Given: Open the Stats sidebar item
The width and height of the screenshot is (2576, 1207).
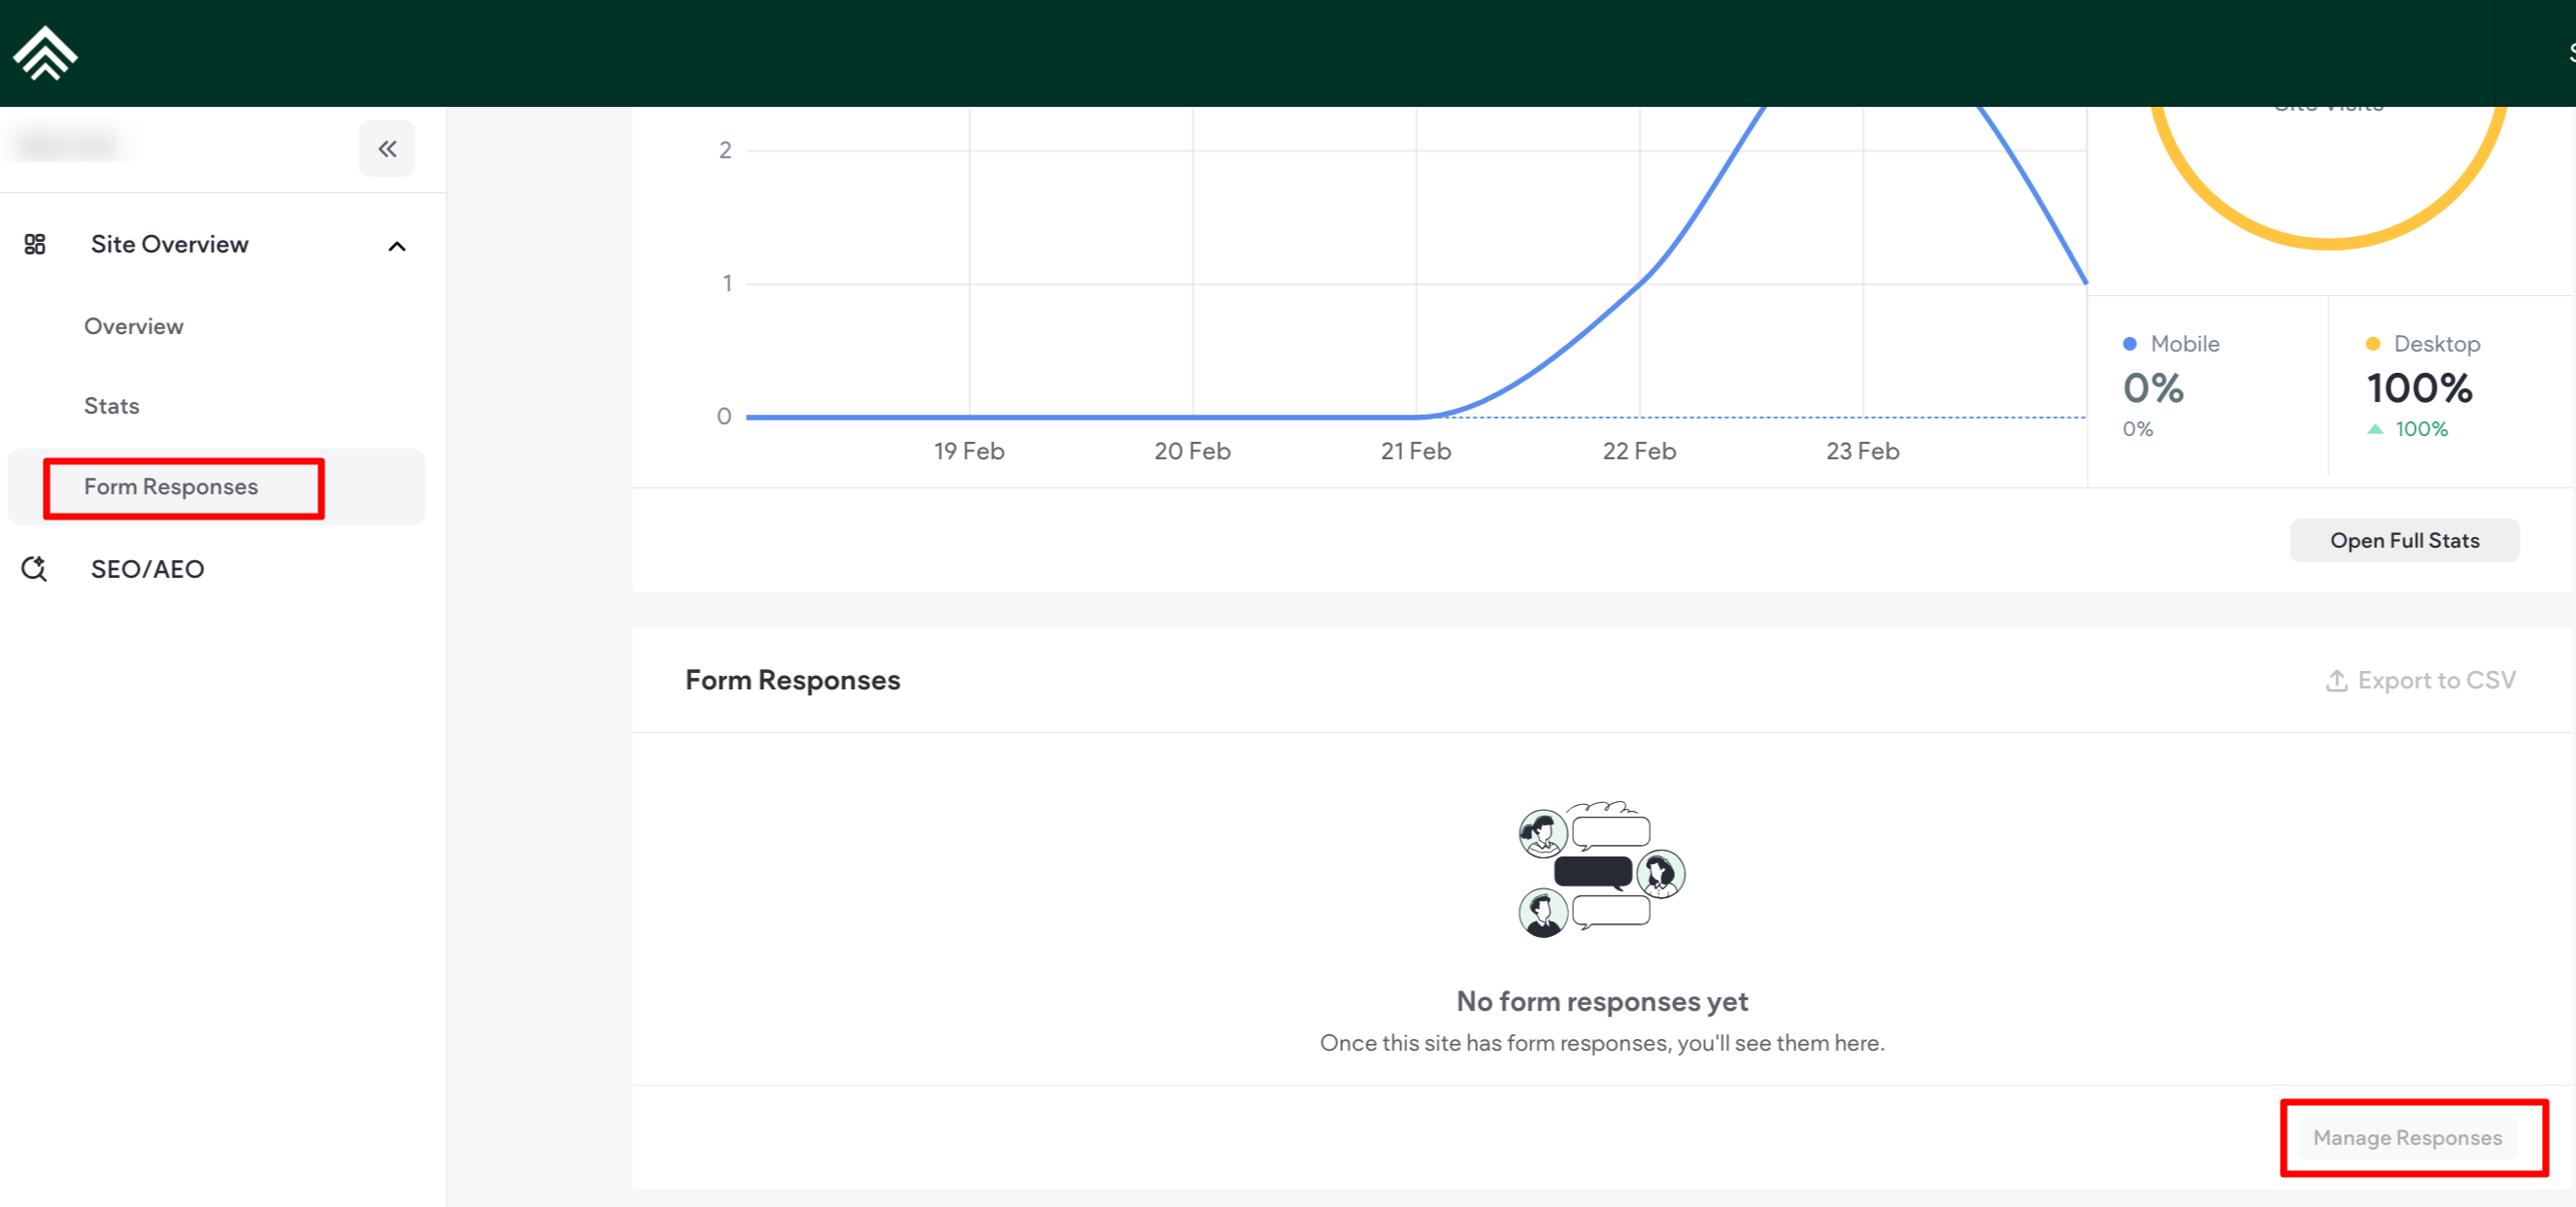Looking at the screenshot, I should 112,406.
